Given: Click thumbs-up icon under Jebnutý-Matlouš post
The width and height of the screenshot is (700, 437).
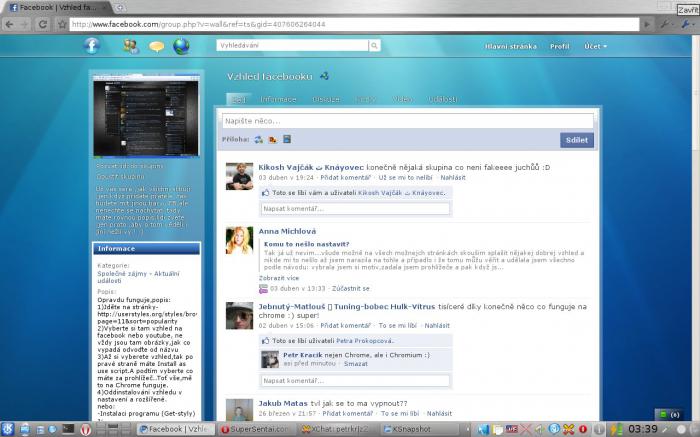Looking at the screenshot, I should (266, 341).
